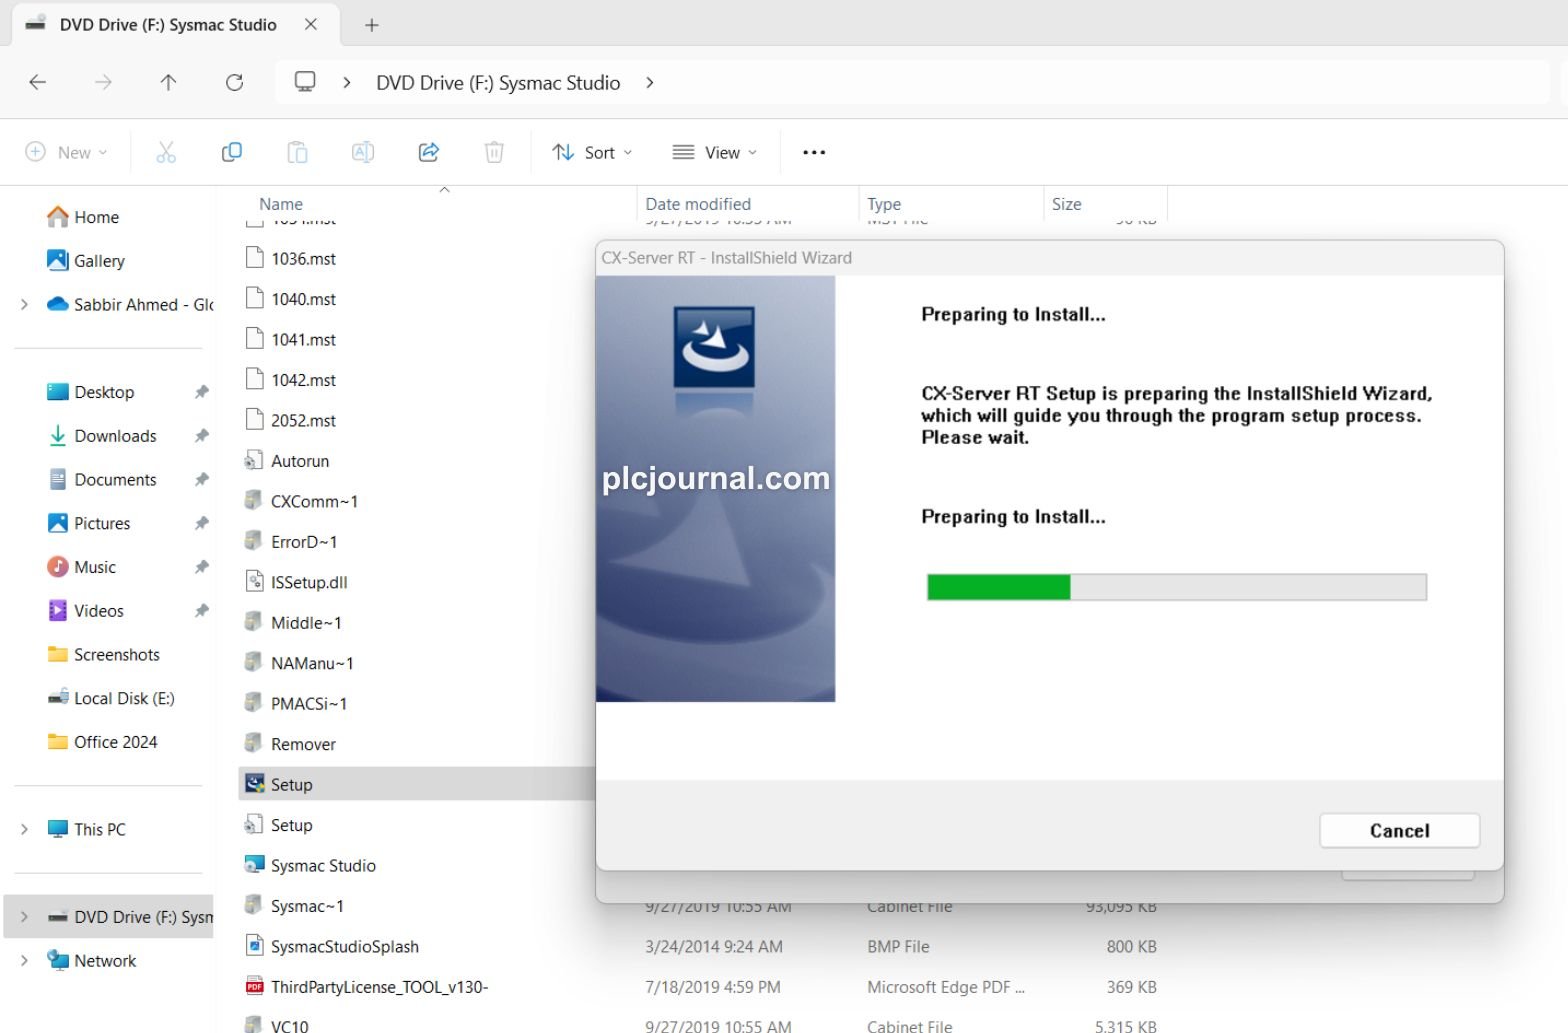The width and height of the screenshot is (1568, 1033).
Task: Go up one folder level
Action: coord(168,83)
